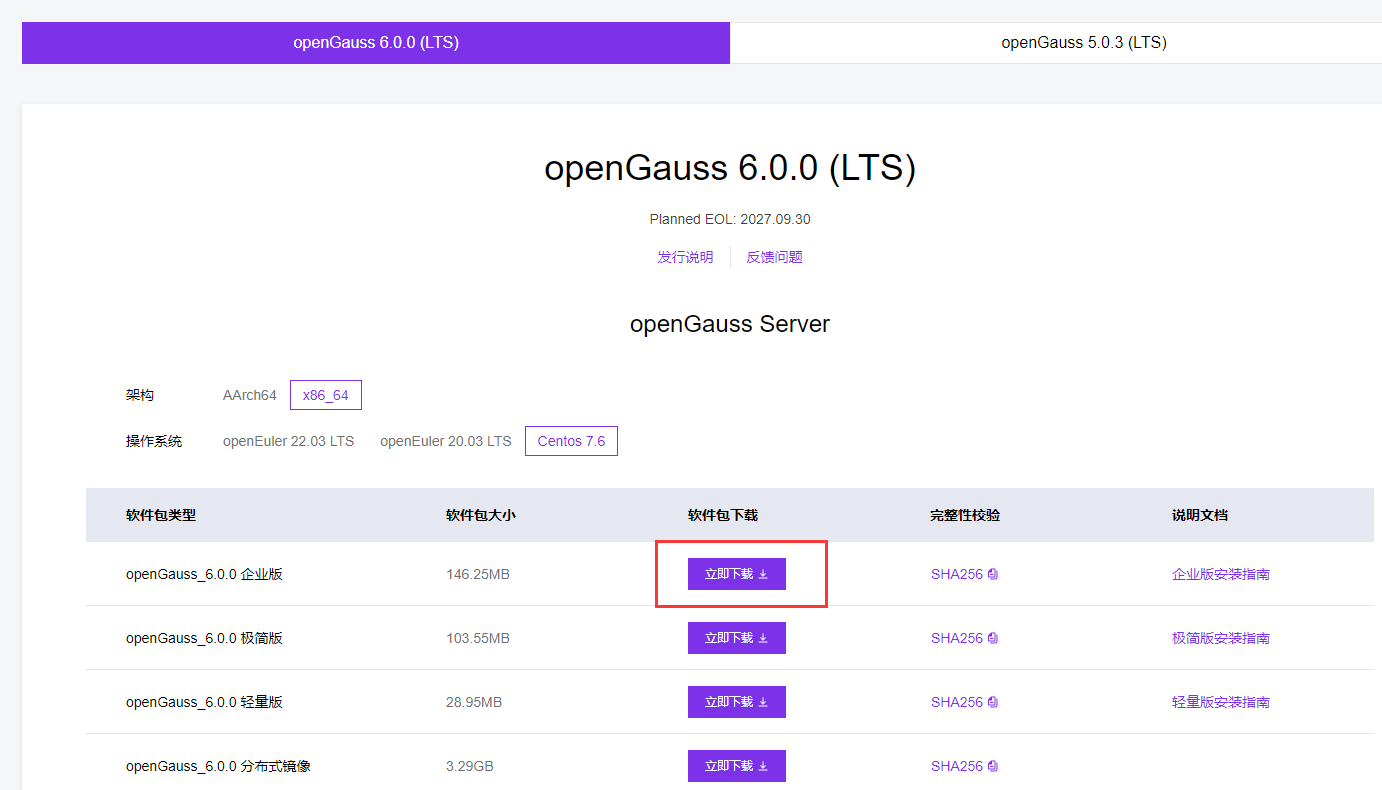Choose openEuler 20.03 LTS operating system

(445, 441)
